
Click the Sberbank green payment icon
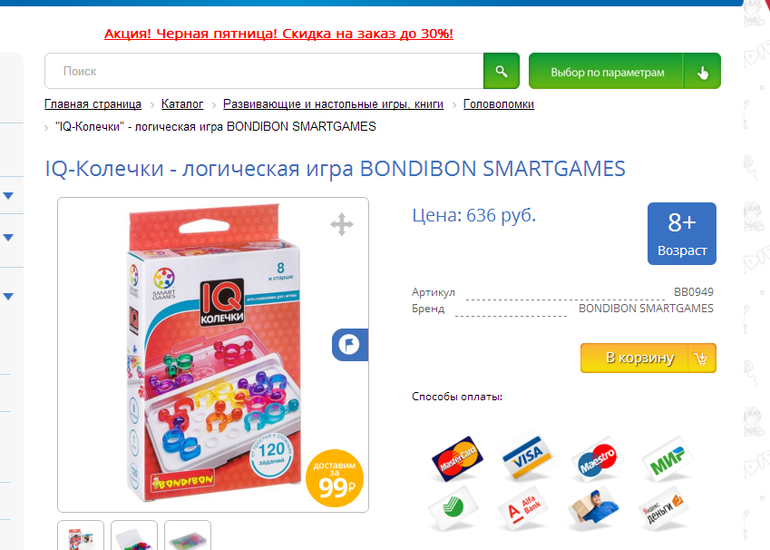point(453,508)
